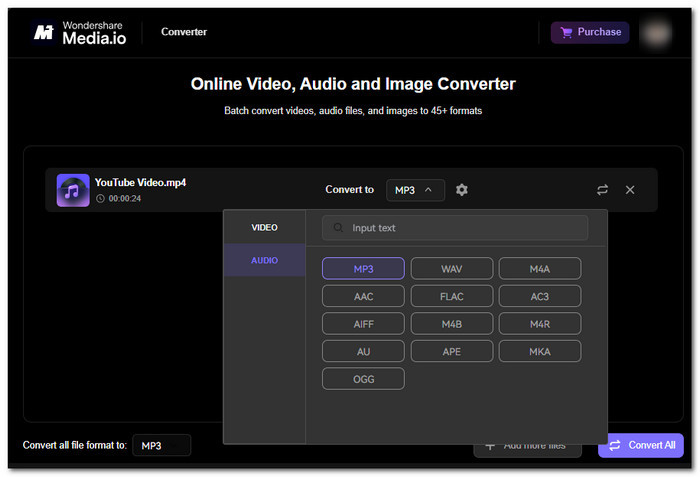Select the AIFF format option

click(x=363, y=324)
